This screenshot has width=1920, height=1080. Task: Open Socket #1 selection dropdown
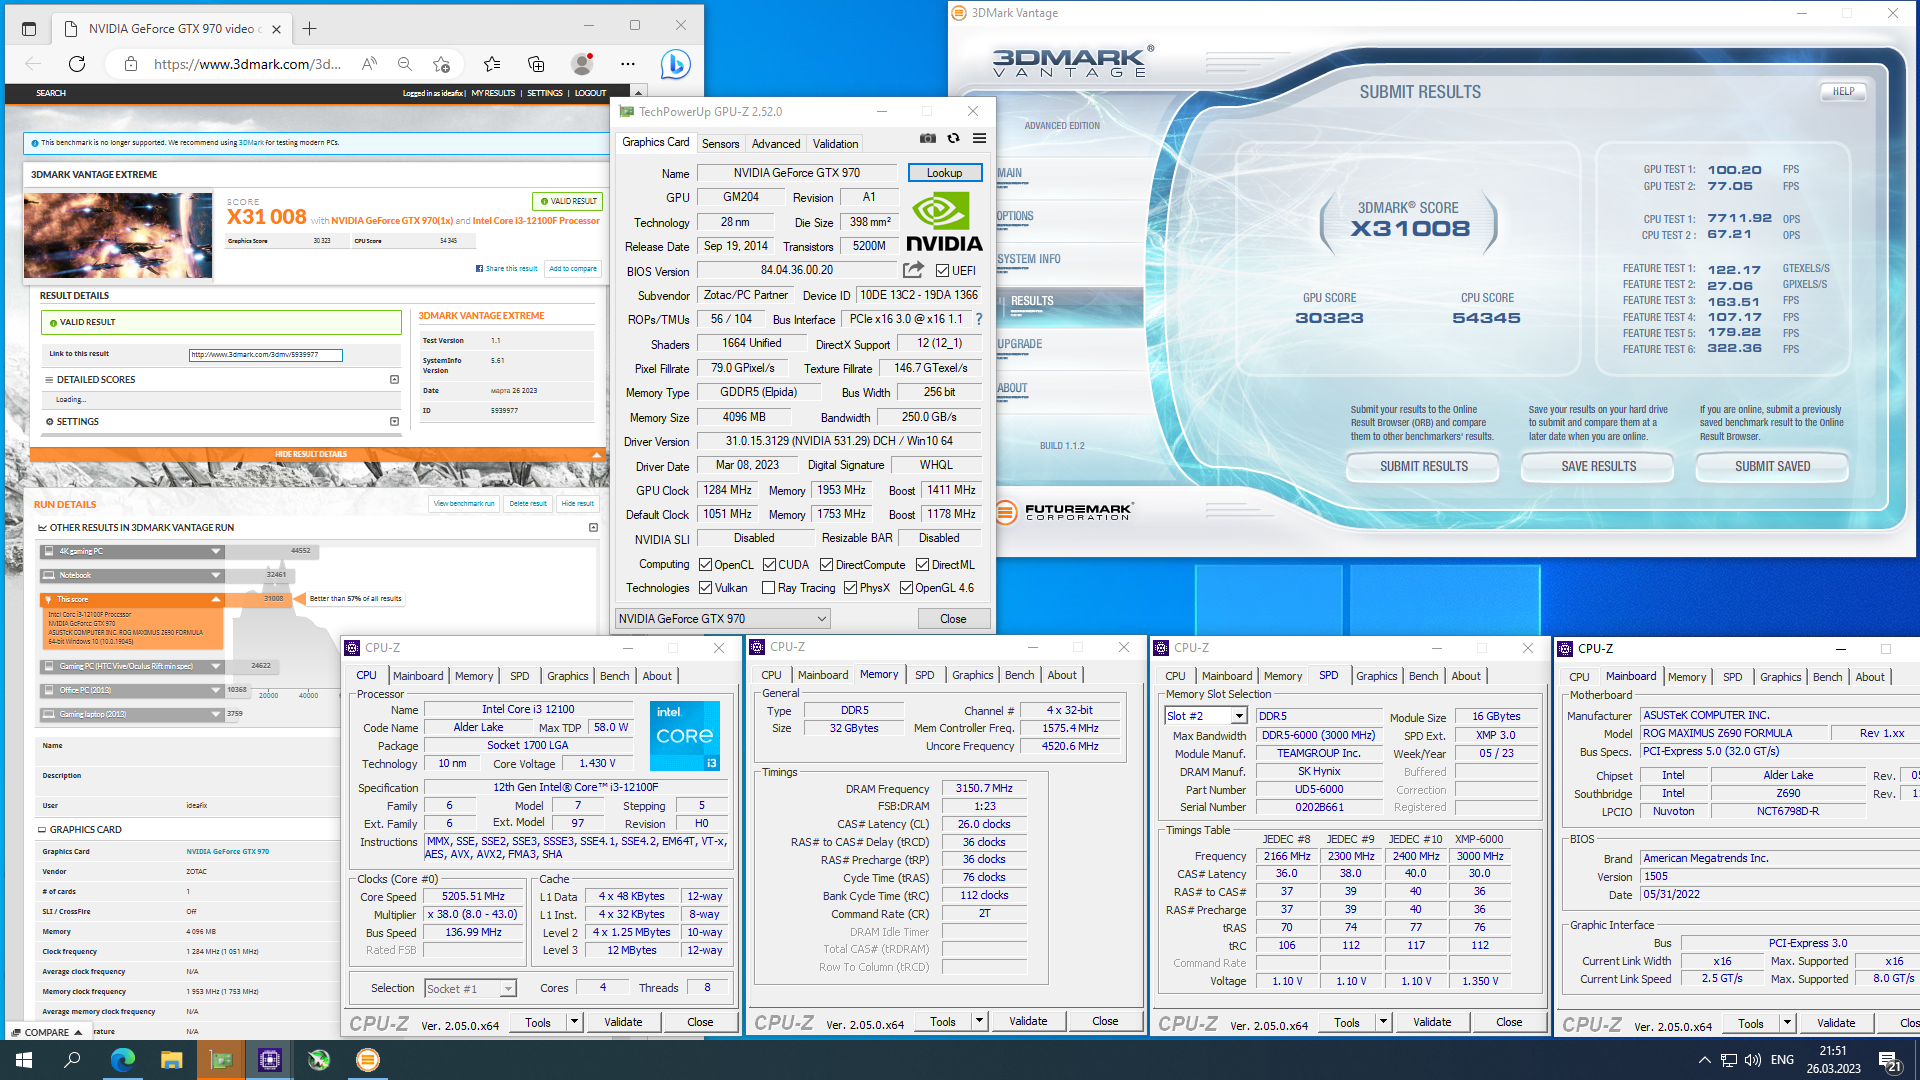pyautogui.click(x=470, y=989)
